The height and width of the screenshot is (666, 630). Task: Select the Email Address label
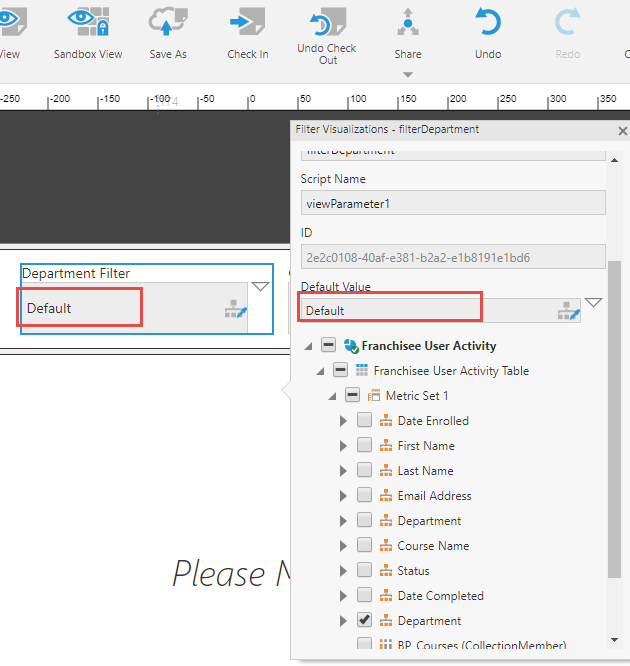tap(434, 496)
